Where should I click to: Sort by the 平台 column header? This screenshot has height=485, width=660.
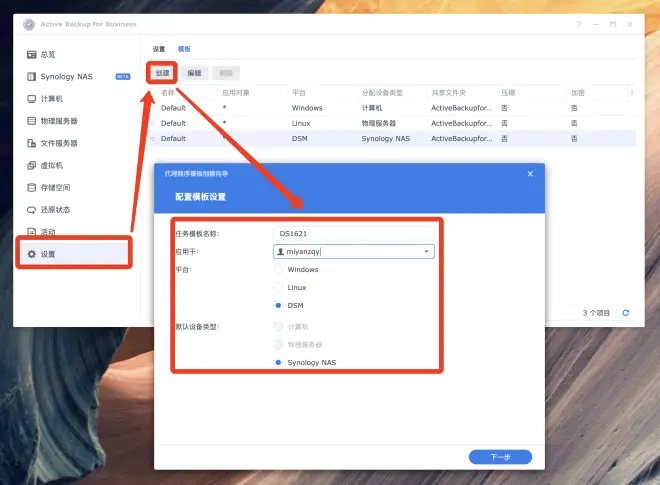pyautogui.click(x=299, y=93)
